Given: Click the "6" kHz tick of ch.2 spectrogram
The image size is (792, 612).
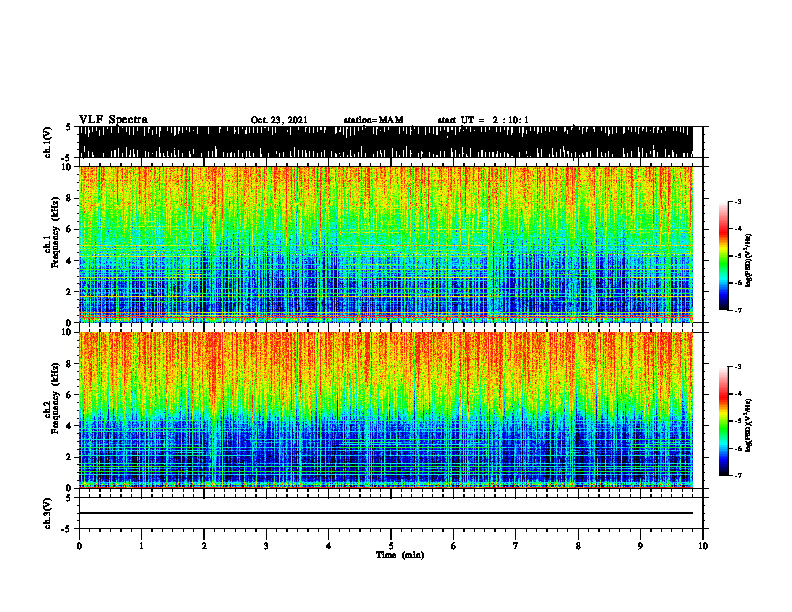Looking at the screenshot, I should pyautogui.click(x=70, y=395).
